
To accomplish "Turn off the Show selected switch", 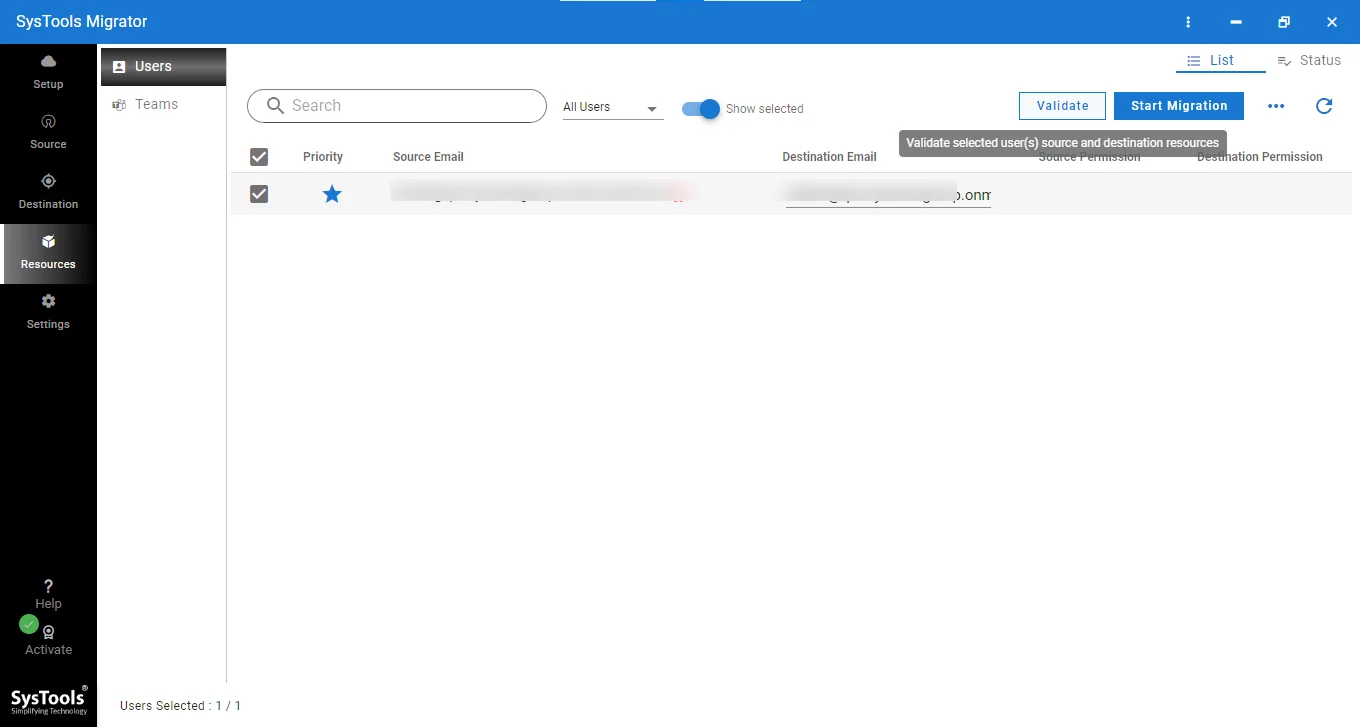I will [701, 109].
